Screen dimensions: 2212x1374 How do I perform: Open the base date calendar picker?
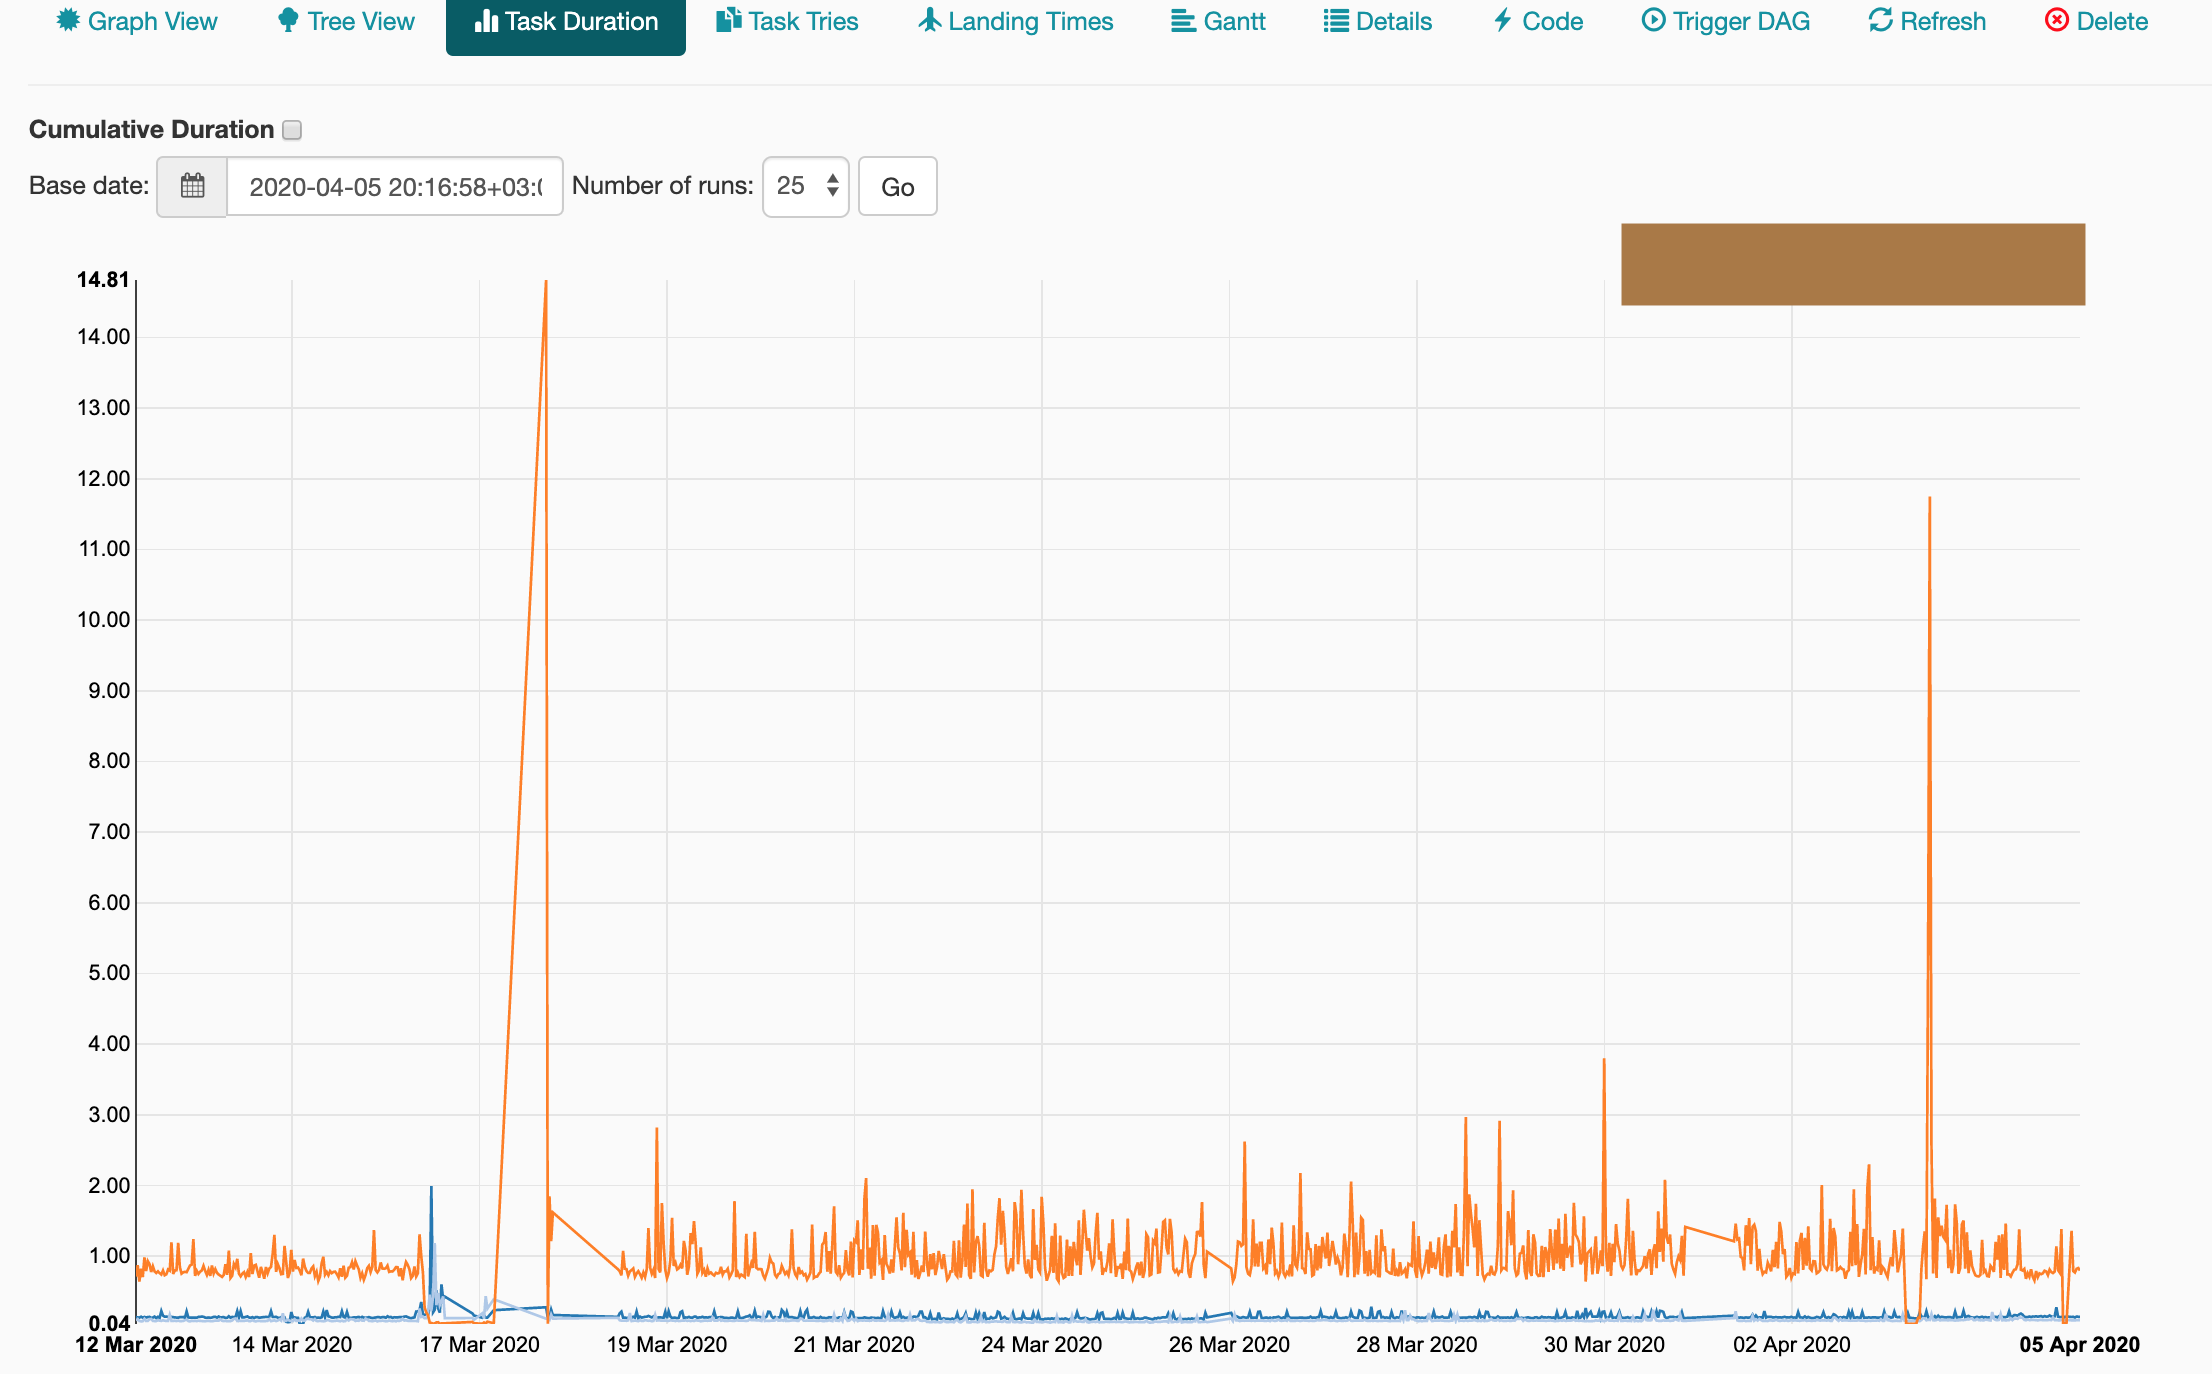point(192,186)
